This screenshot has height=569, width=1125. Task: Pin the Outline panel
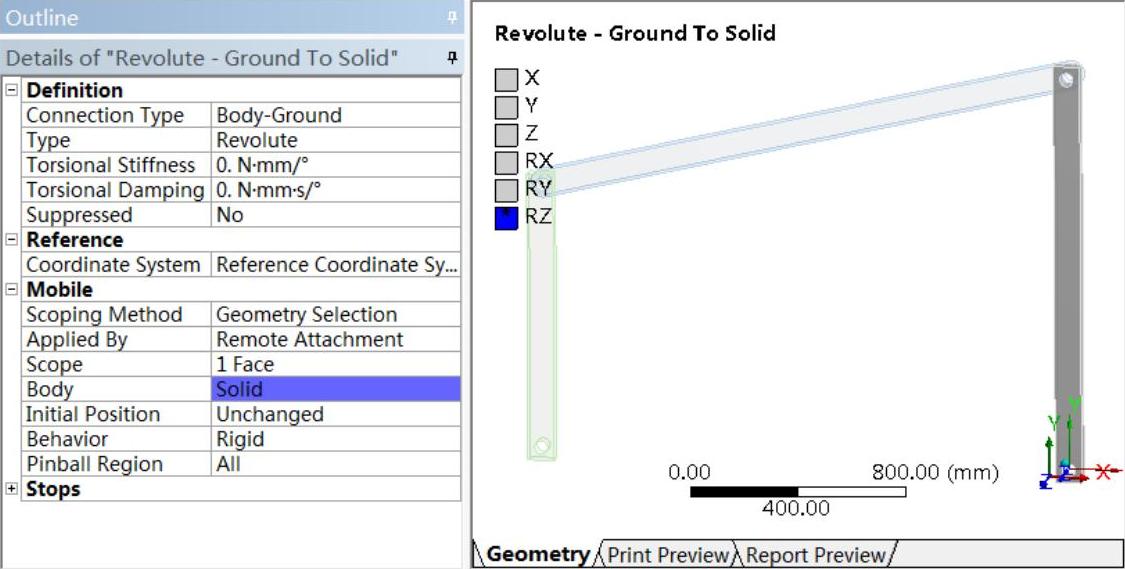pos(452,19)
